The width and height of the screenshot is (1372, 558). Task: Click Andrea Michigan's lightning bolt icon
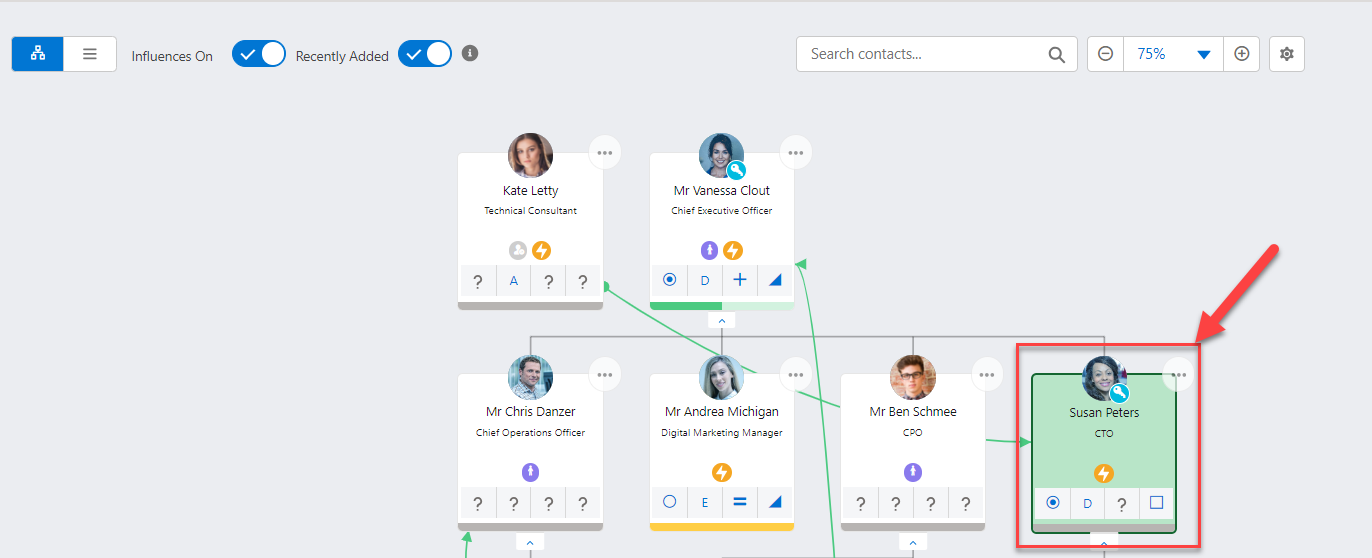(x=721, y=472)
